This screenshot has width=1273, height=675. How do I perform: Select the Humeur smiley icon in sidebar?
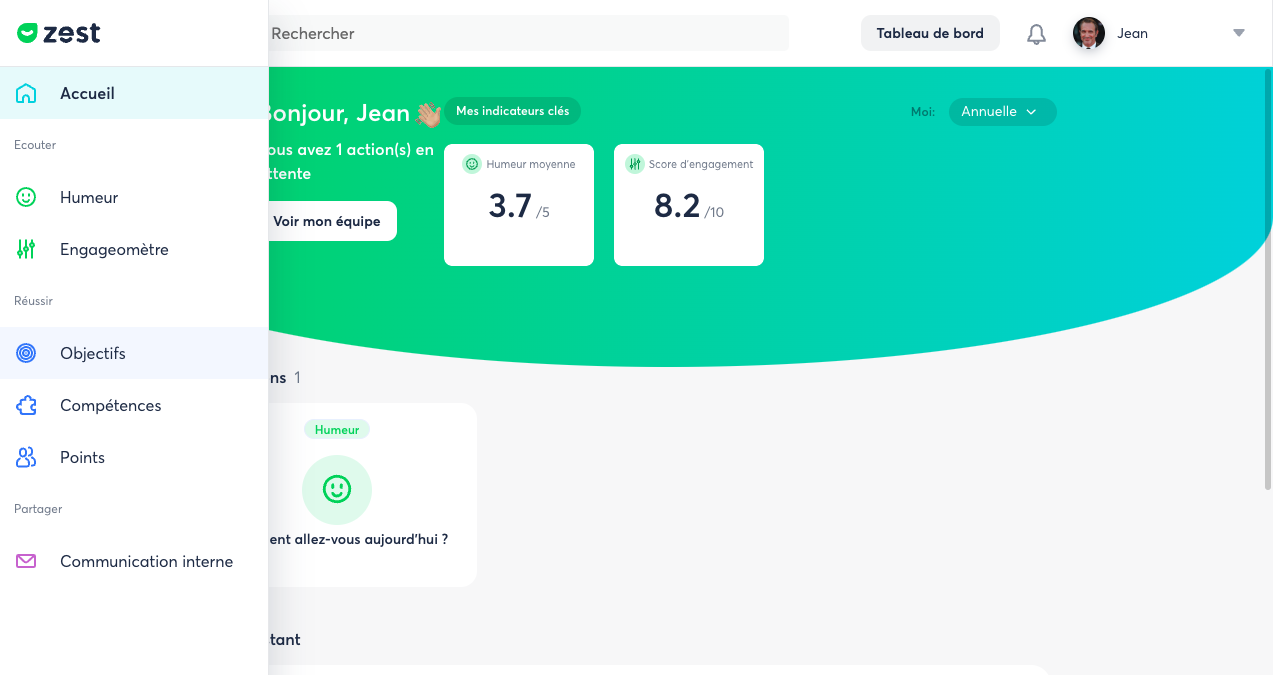point(26,197)
